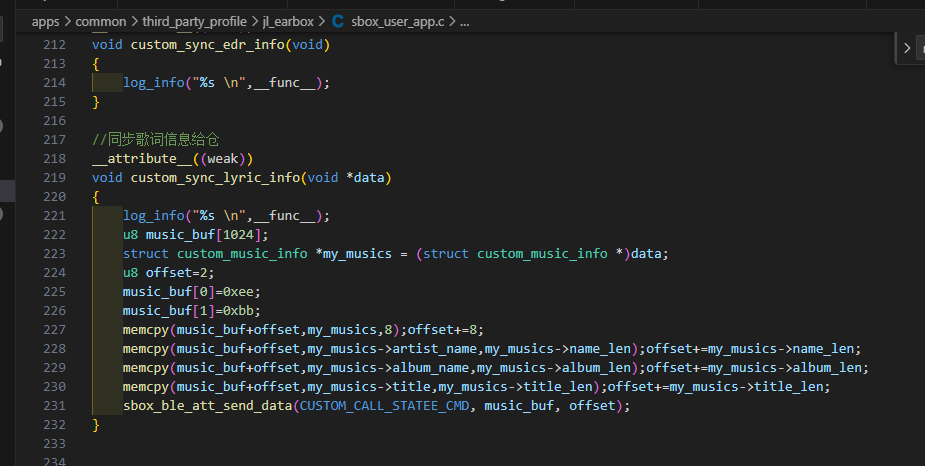Click line number 233 in gutter

[54, 444]
